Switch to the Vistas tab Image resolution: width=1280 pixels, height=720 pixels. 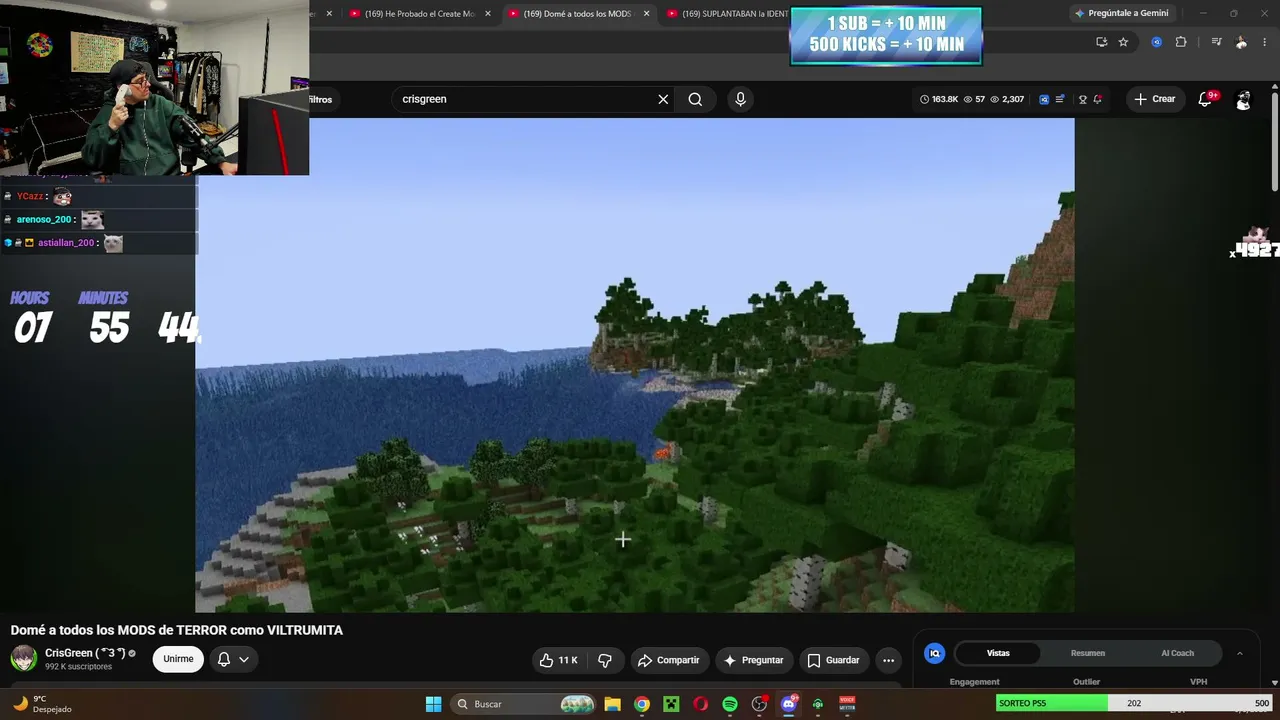click(x=998, y=653)
